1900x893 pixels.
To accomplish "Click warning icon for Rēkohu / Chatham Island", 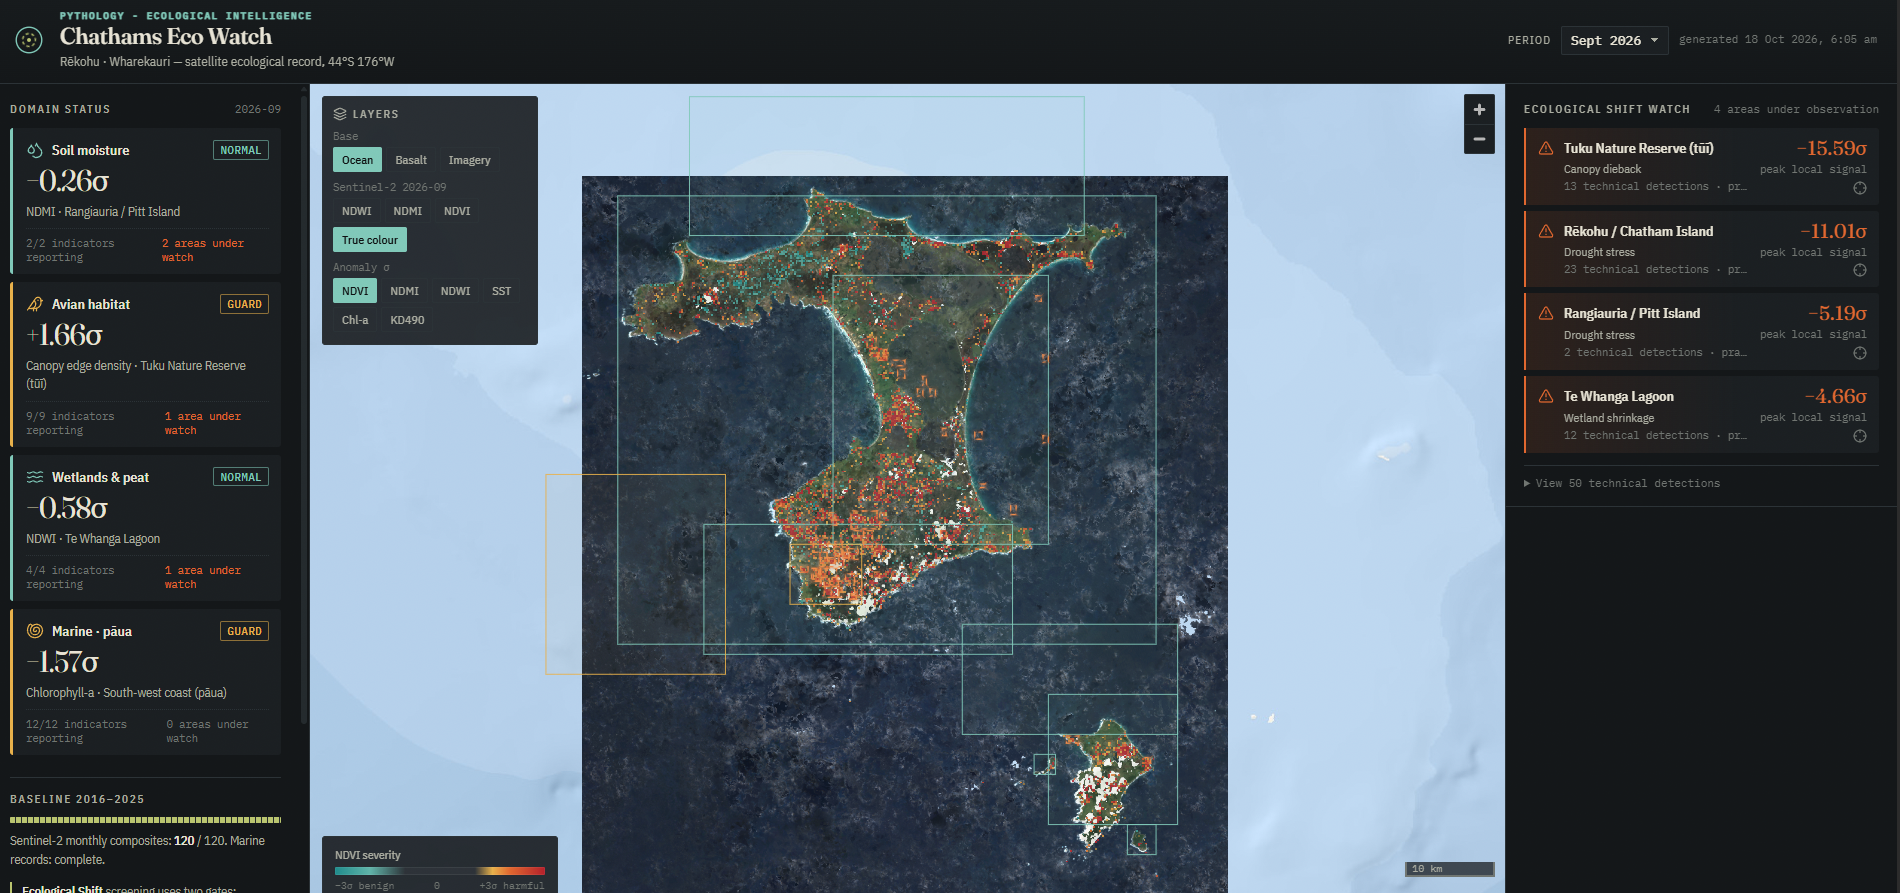I will click(1546, 231).
